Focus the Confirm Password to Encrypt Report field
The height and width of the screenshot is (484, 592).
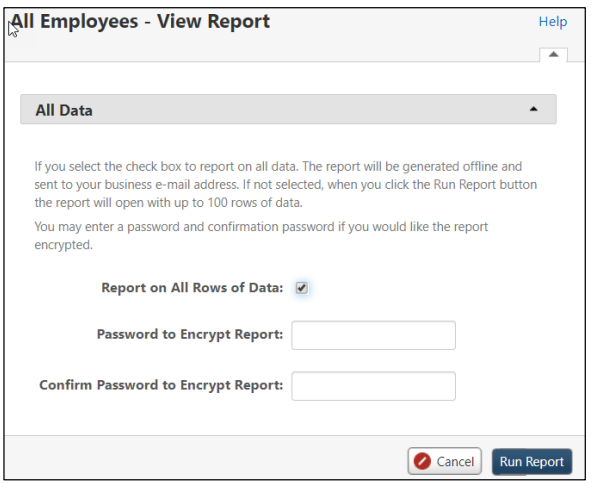[x=373, y=386]
